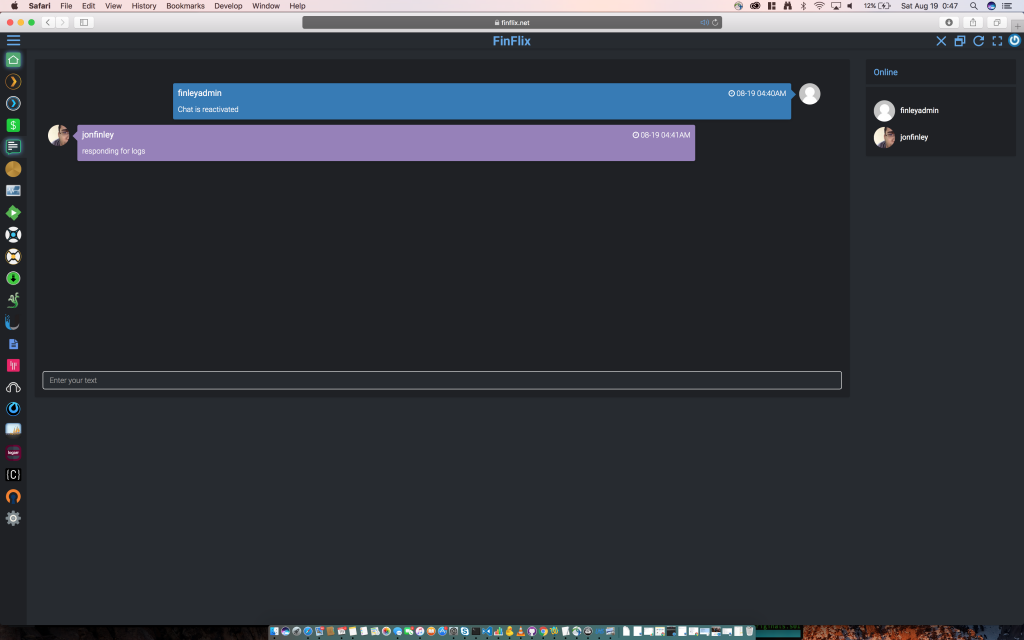The width and height of the screenshot is (1024, 640).
Task: Click the Safari forward arrow button
Action: click(x=62, y=22)
